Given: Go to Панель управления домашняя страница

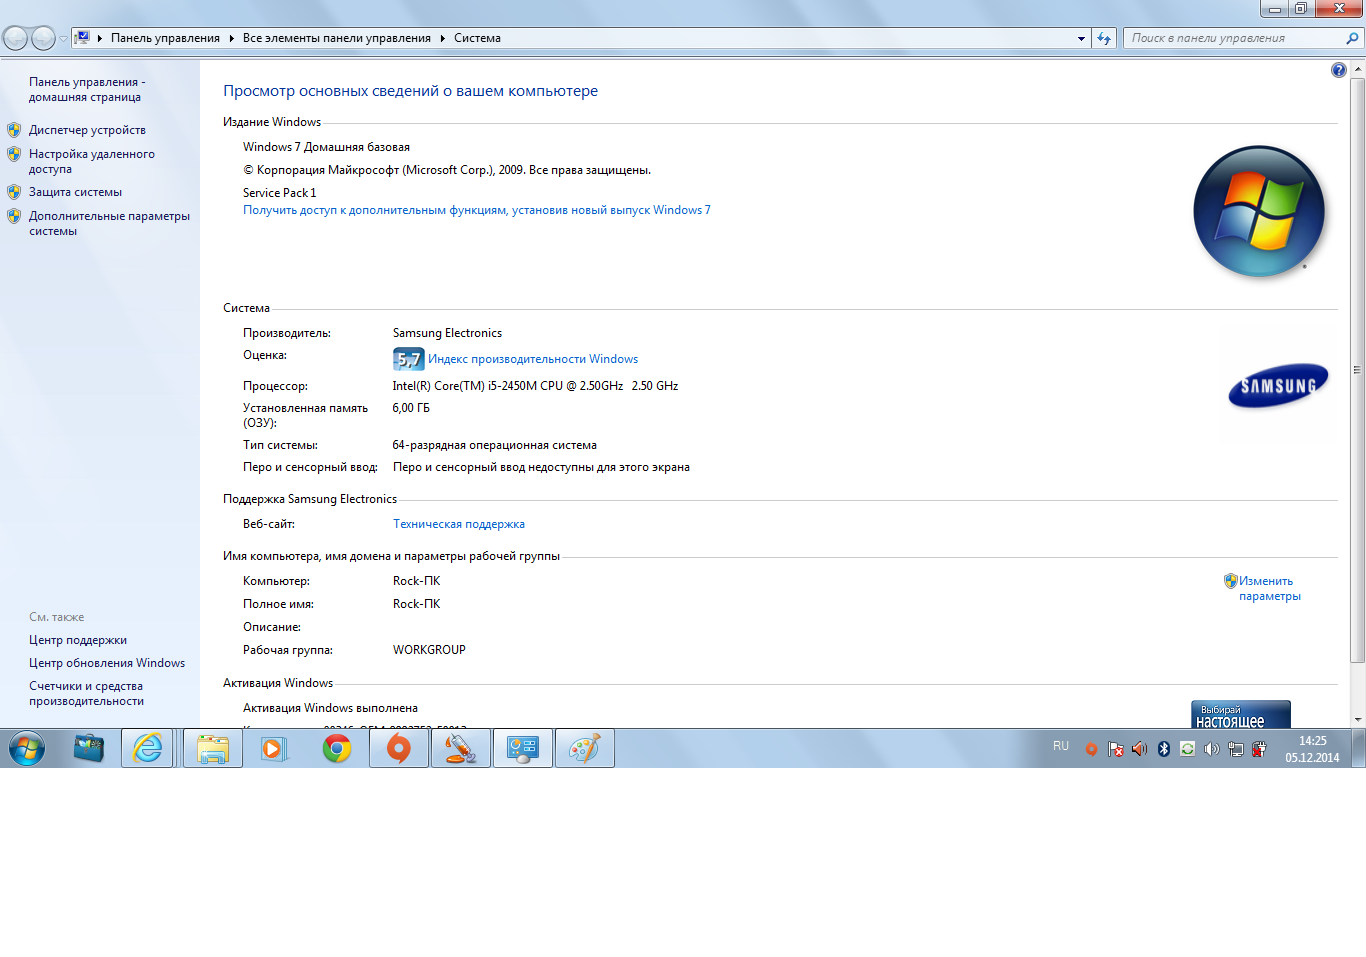Looking at the screenshot, I should tap(87, 89).
